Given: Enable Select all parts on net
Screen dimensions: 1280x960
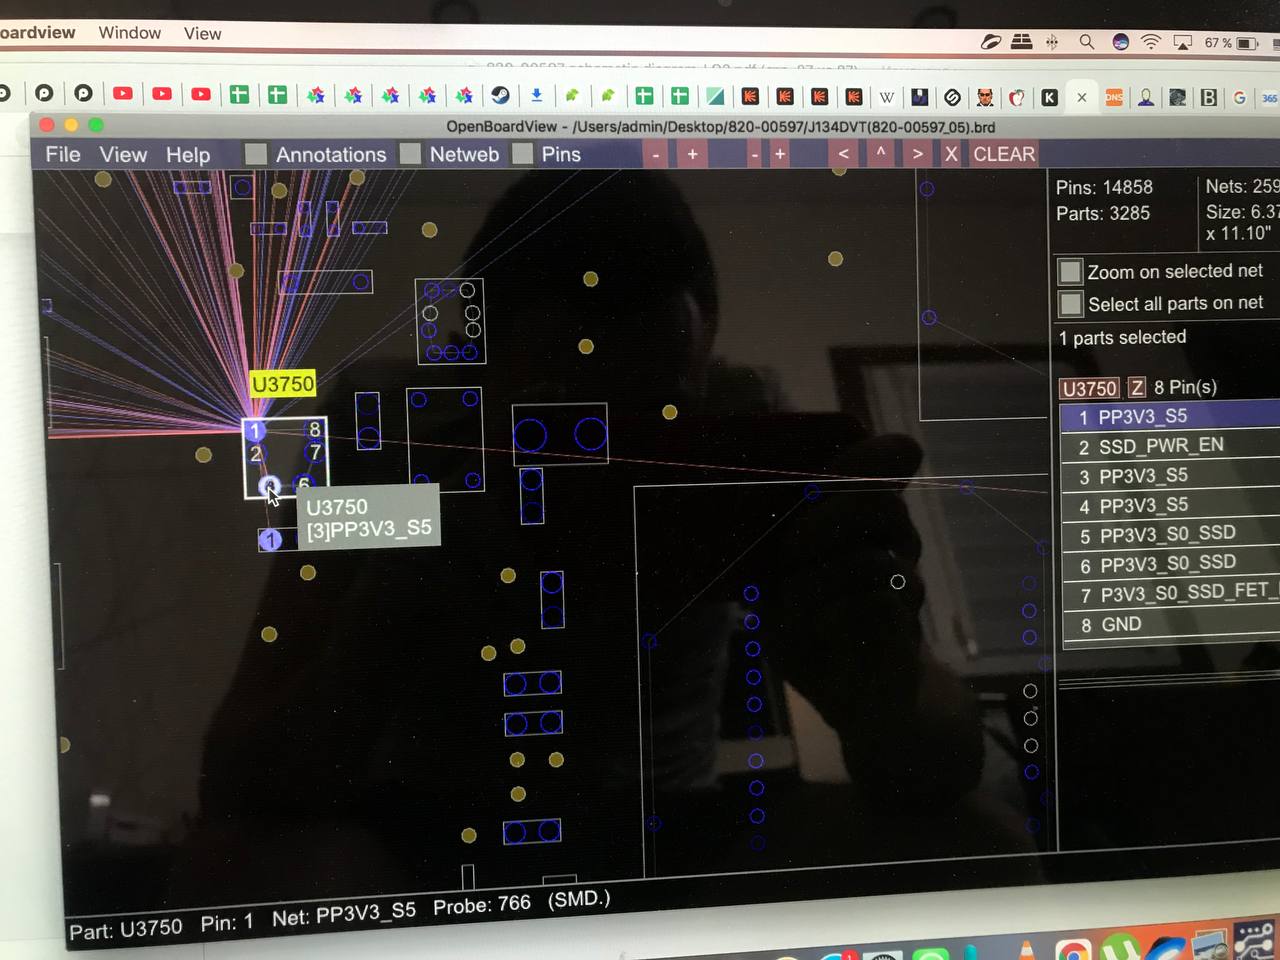Looking at the screenshot, I should pos(1071,303).
